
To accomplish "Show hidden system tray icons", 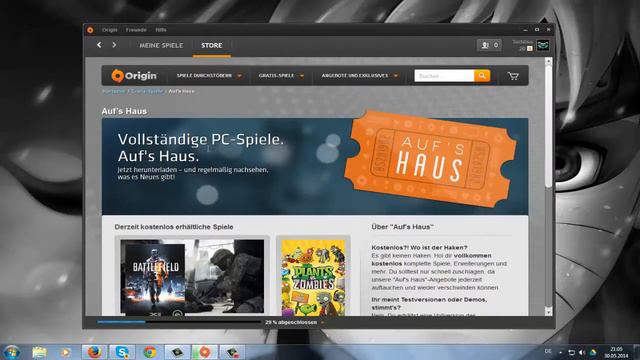I will [x=560, y=352].
